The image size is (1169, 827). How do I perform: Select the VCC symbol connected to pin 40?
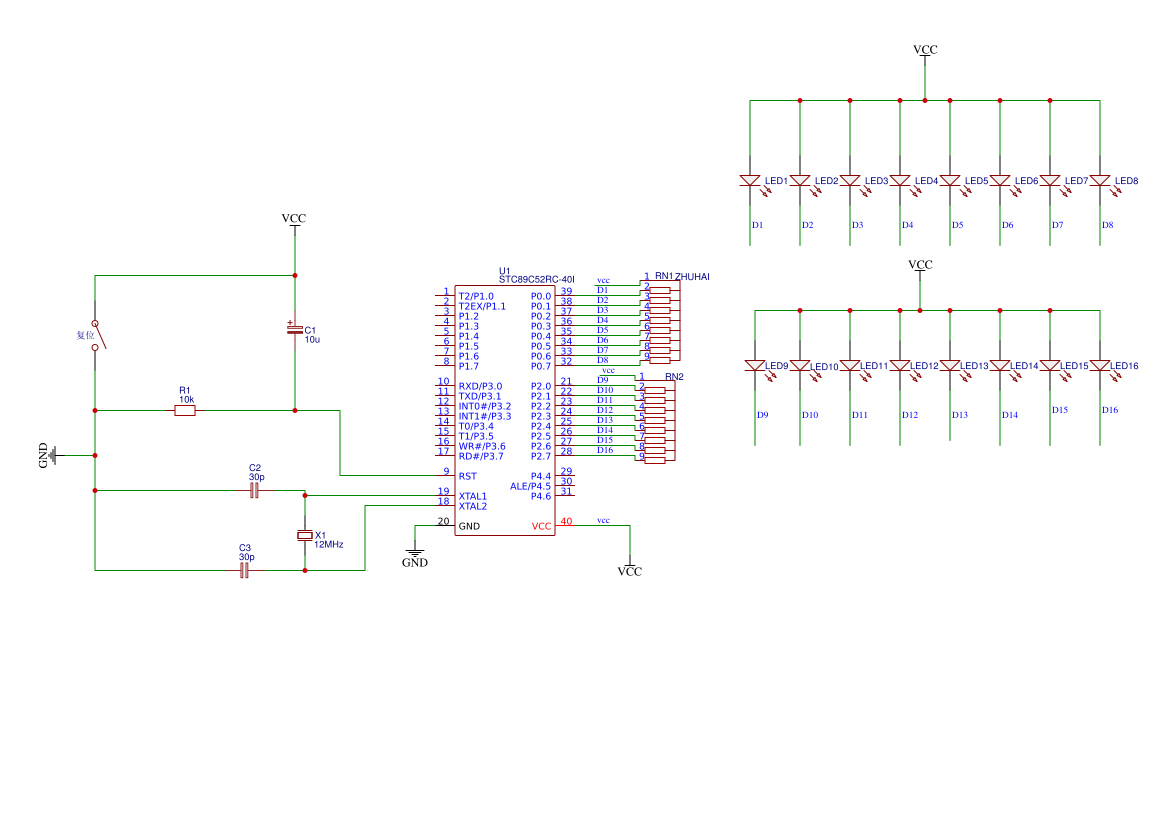click(x=629, y=568)
